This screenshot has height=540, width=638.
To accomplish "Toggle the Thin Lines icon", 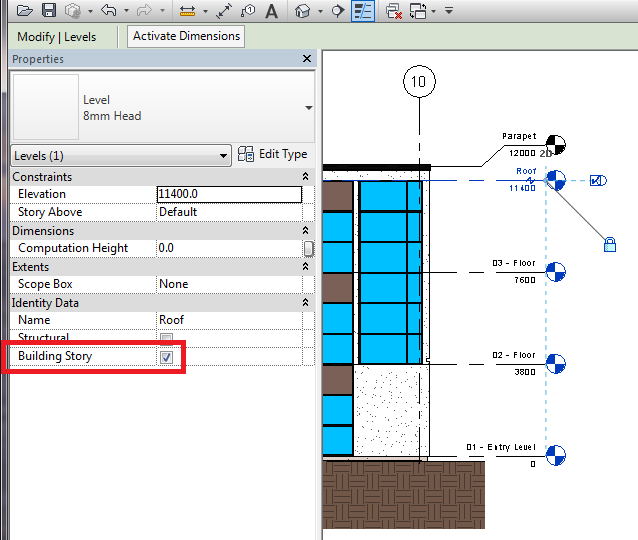I will [363, 11].
